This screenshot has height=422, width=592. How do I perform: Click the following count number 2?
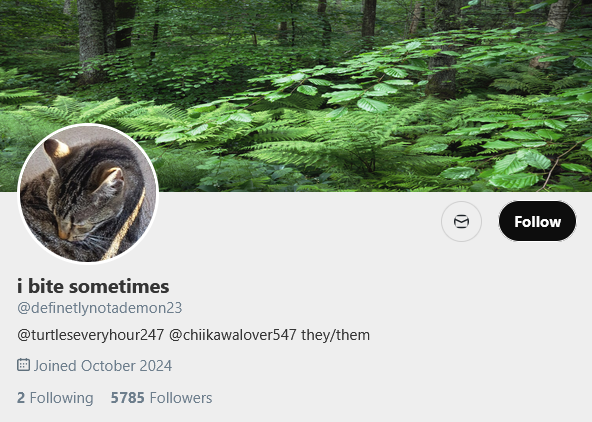pos(21,398)
